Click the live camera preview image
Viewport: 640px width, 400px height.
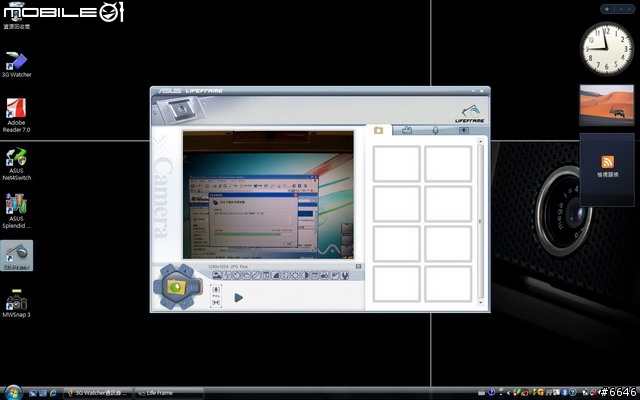tap(268, 195)
